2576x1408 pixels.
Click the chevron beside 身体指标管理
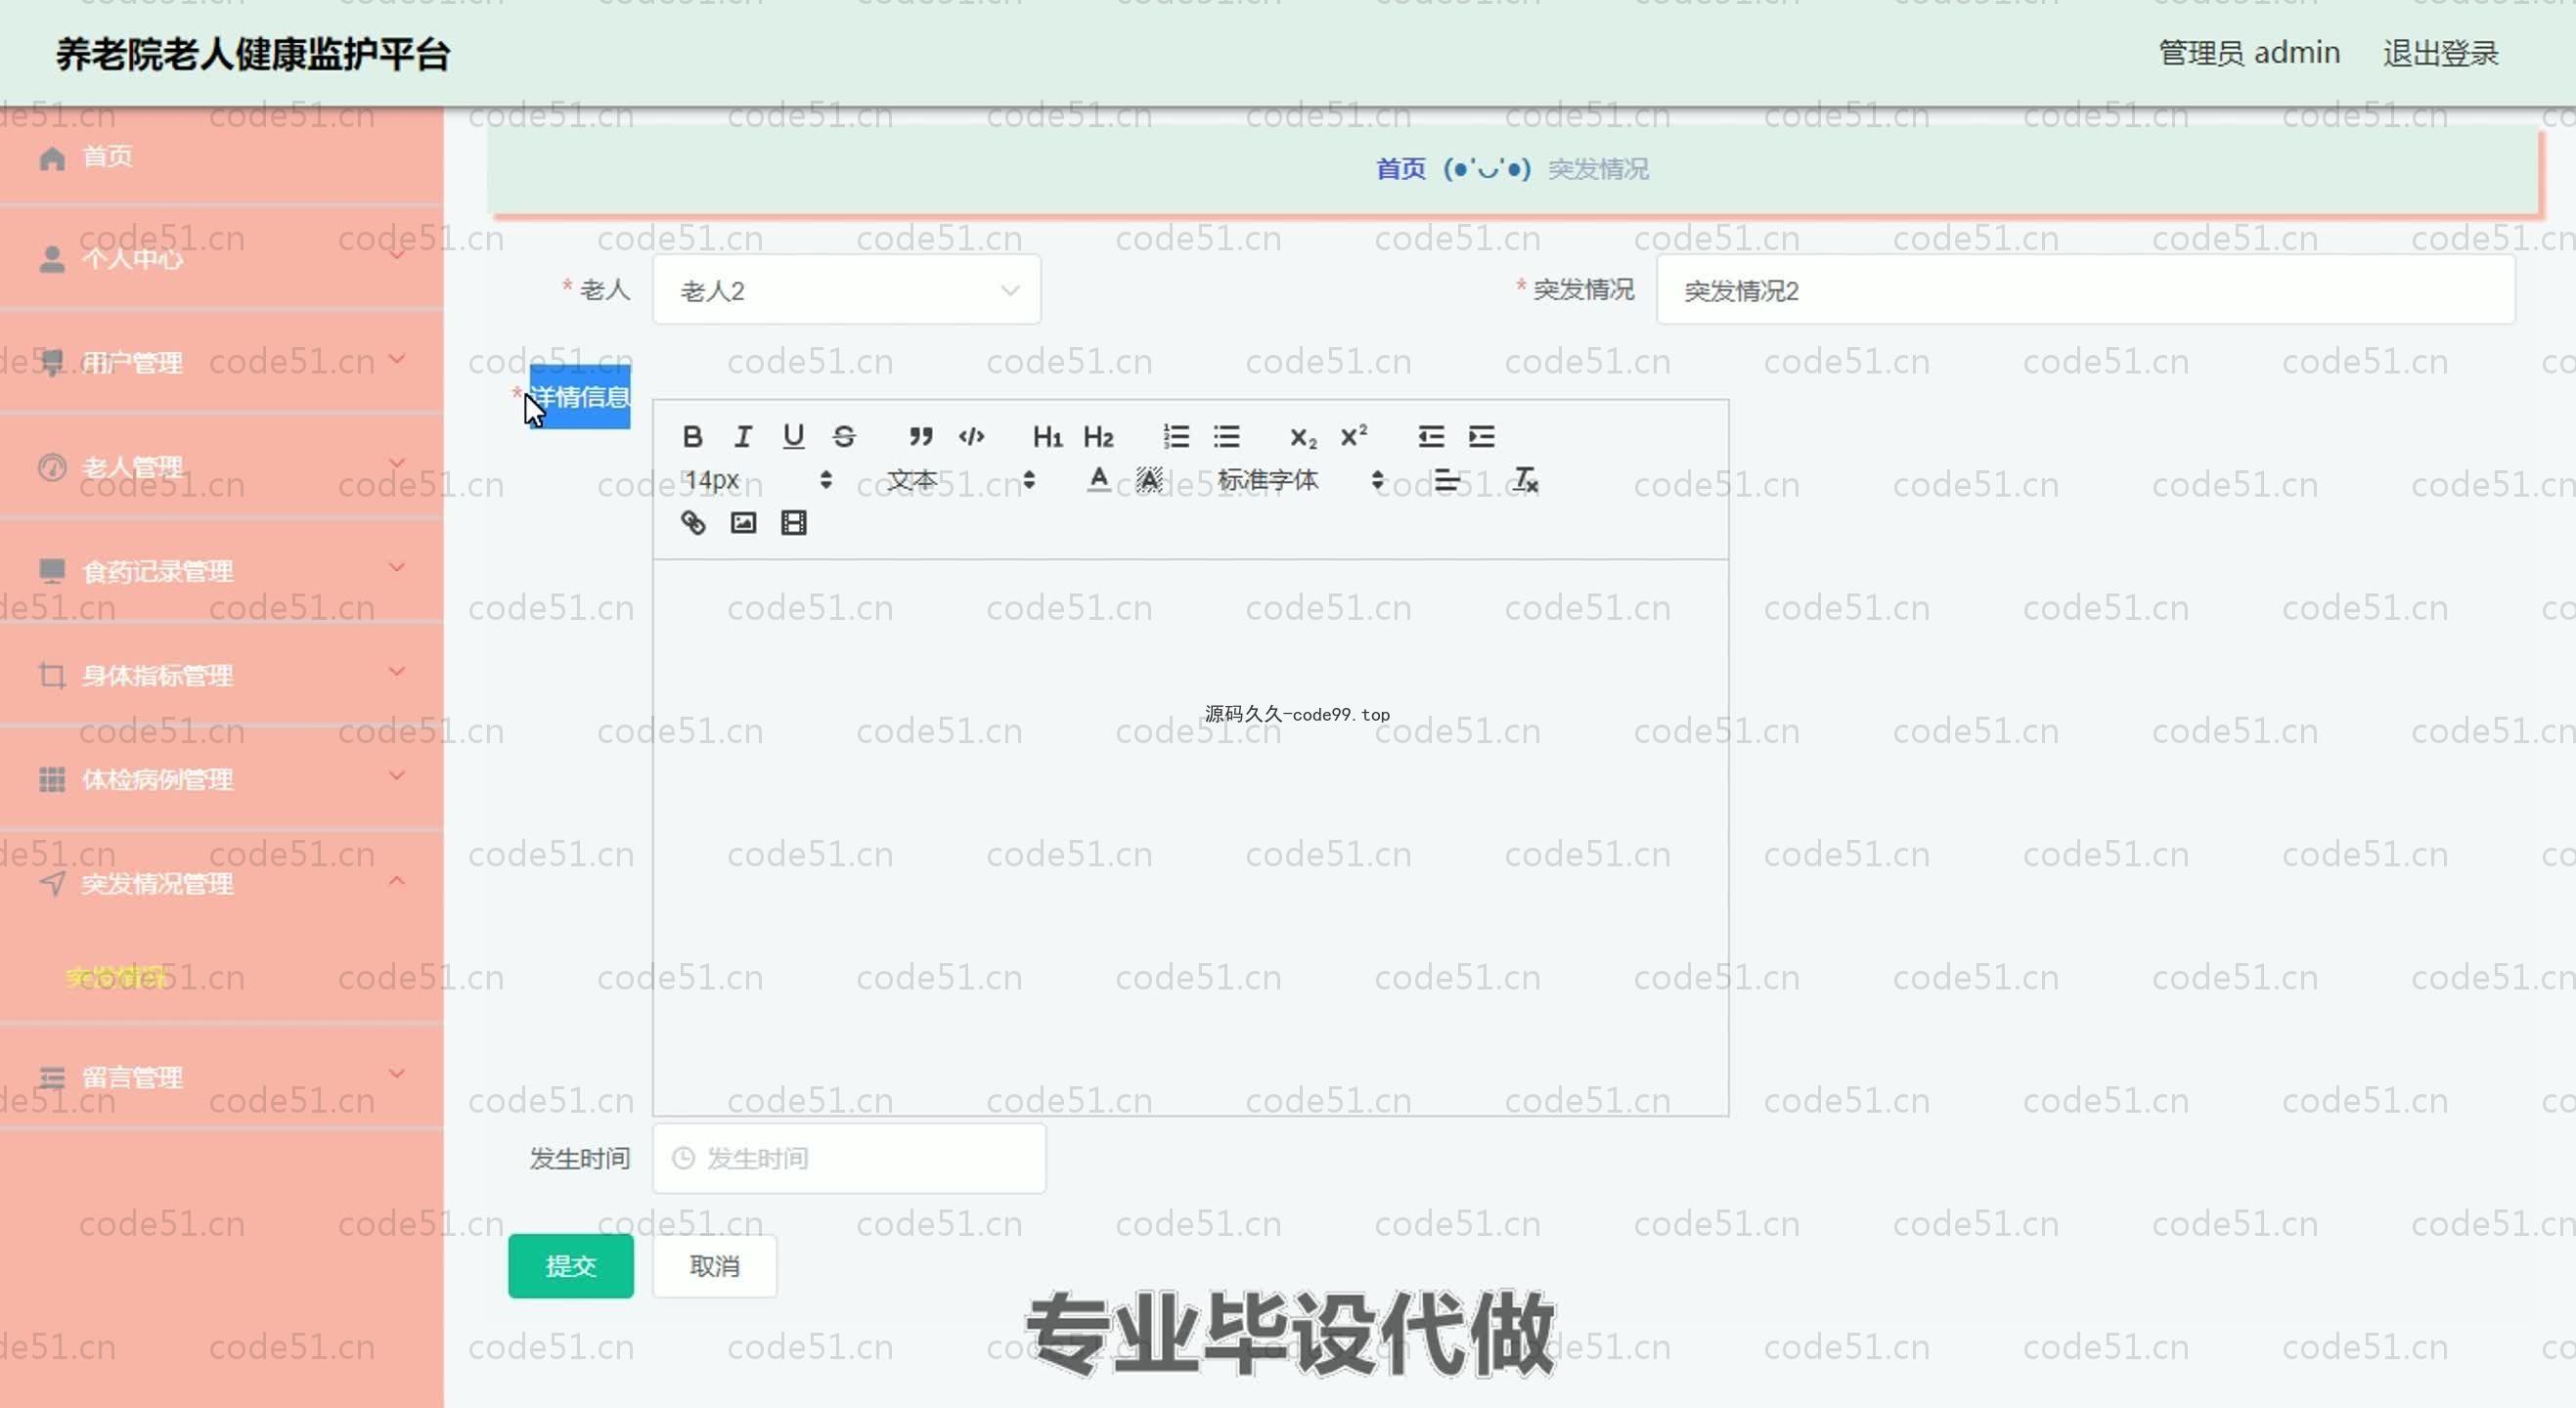(397, 671)
